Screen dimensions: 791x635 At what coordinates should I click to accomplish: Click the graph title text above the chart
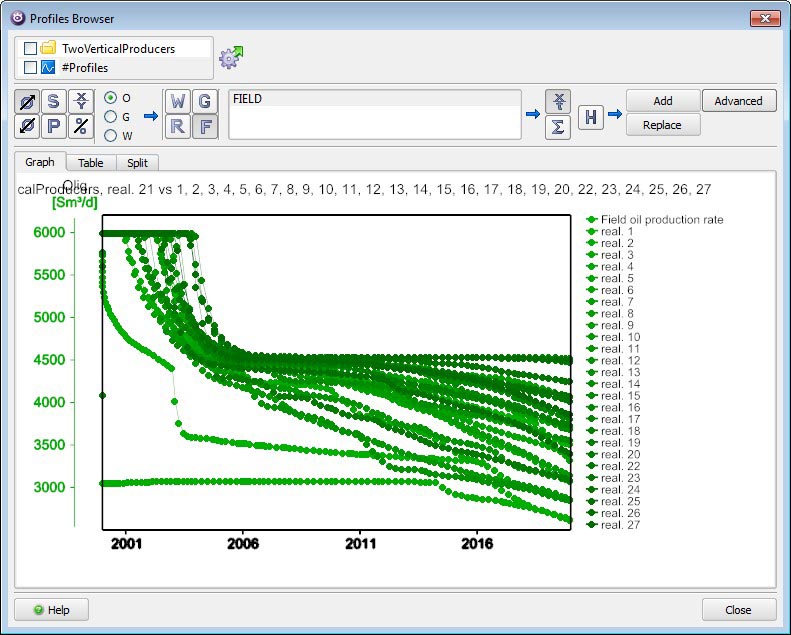click(x=364, y=189)
